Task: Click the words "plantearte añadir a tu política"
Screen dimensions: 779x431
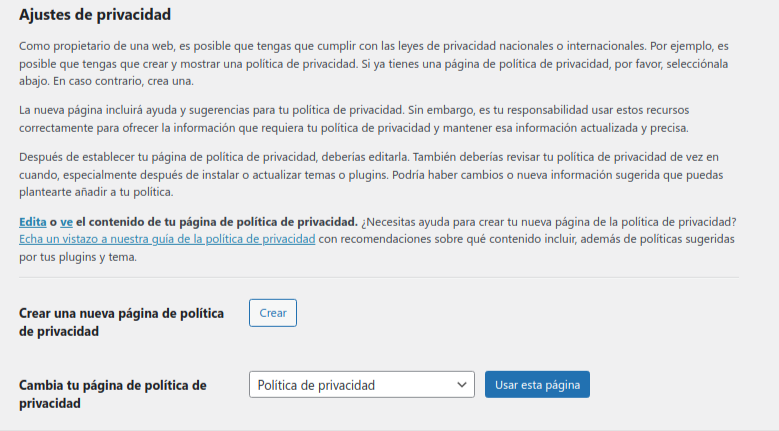Action: (x=97, y=193)
